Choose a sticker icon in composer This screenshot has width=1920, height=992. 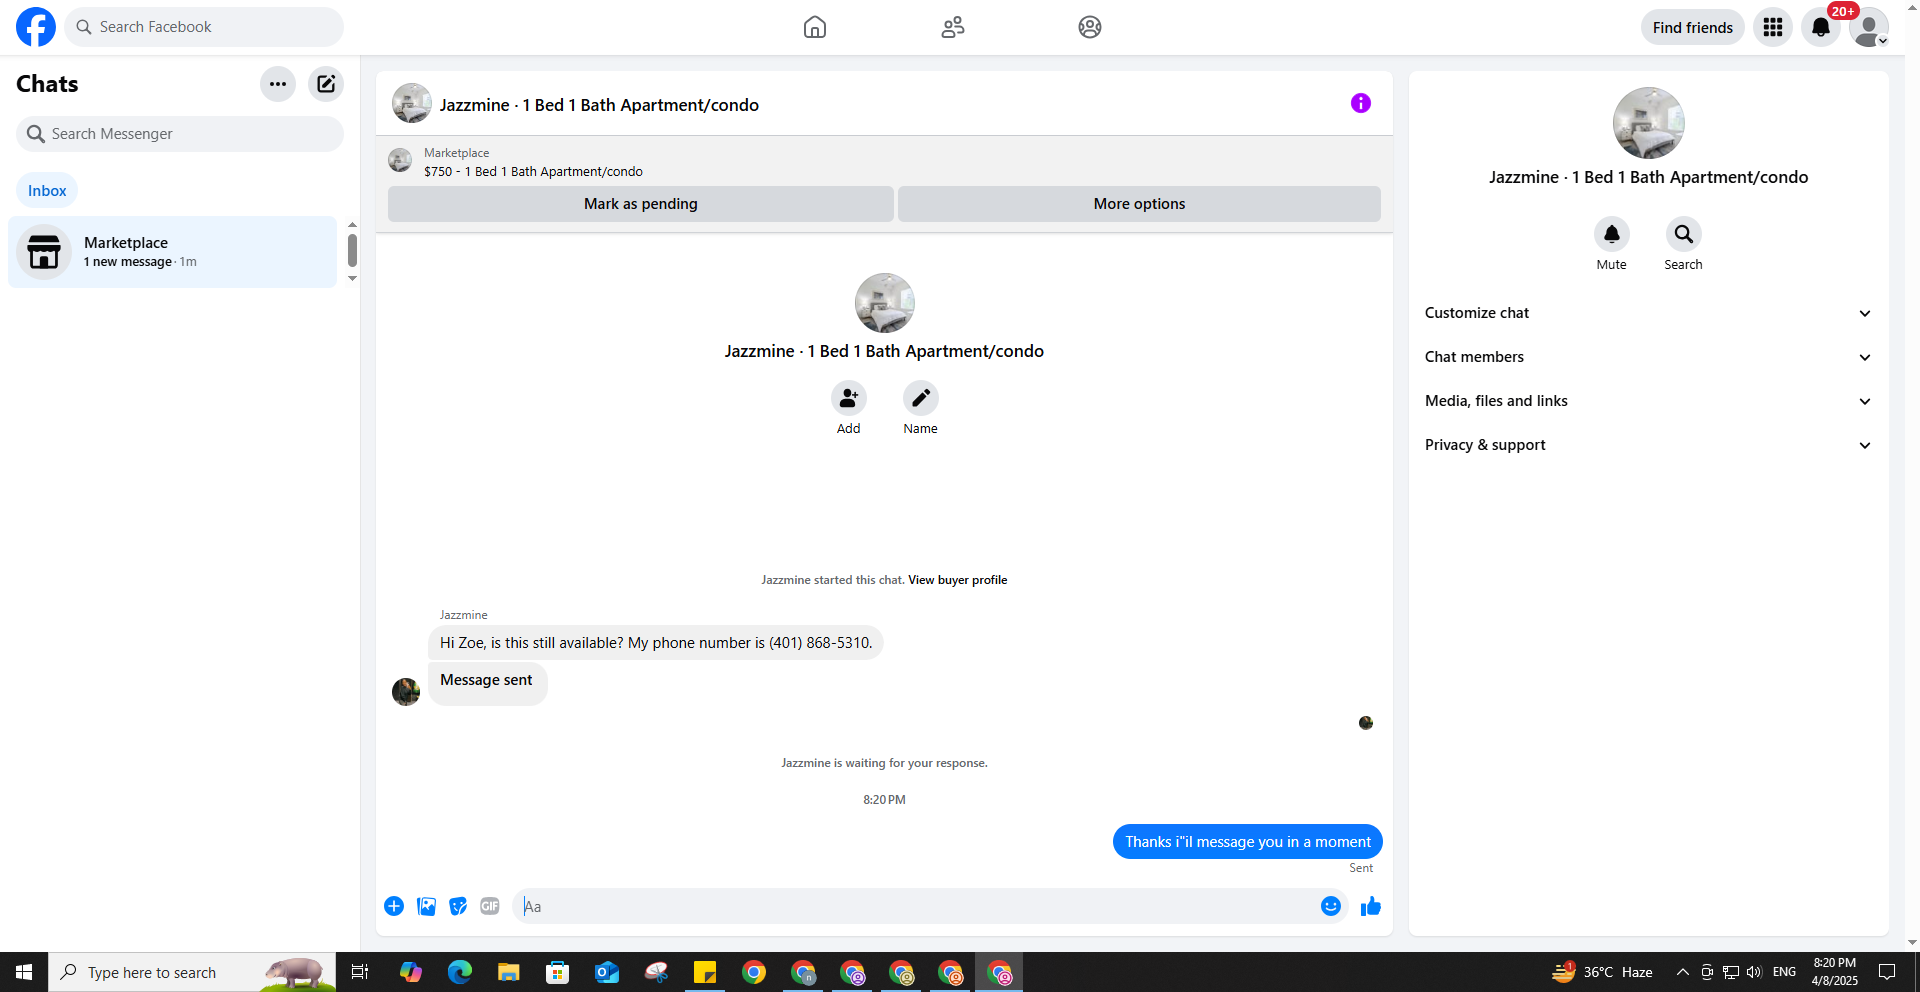pos(458,906)
